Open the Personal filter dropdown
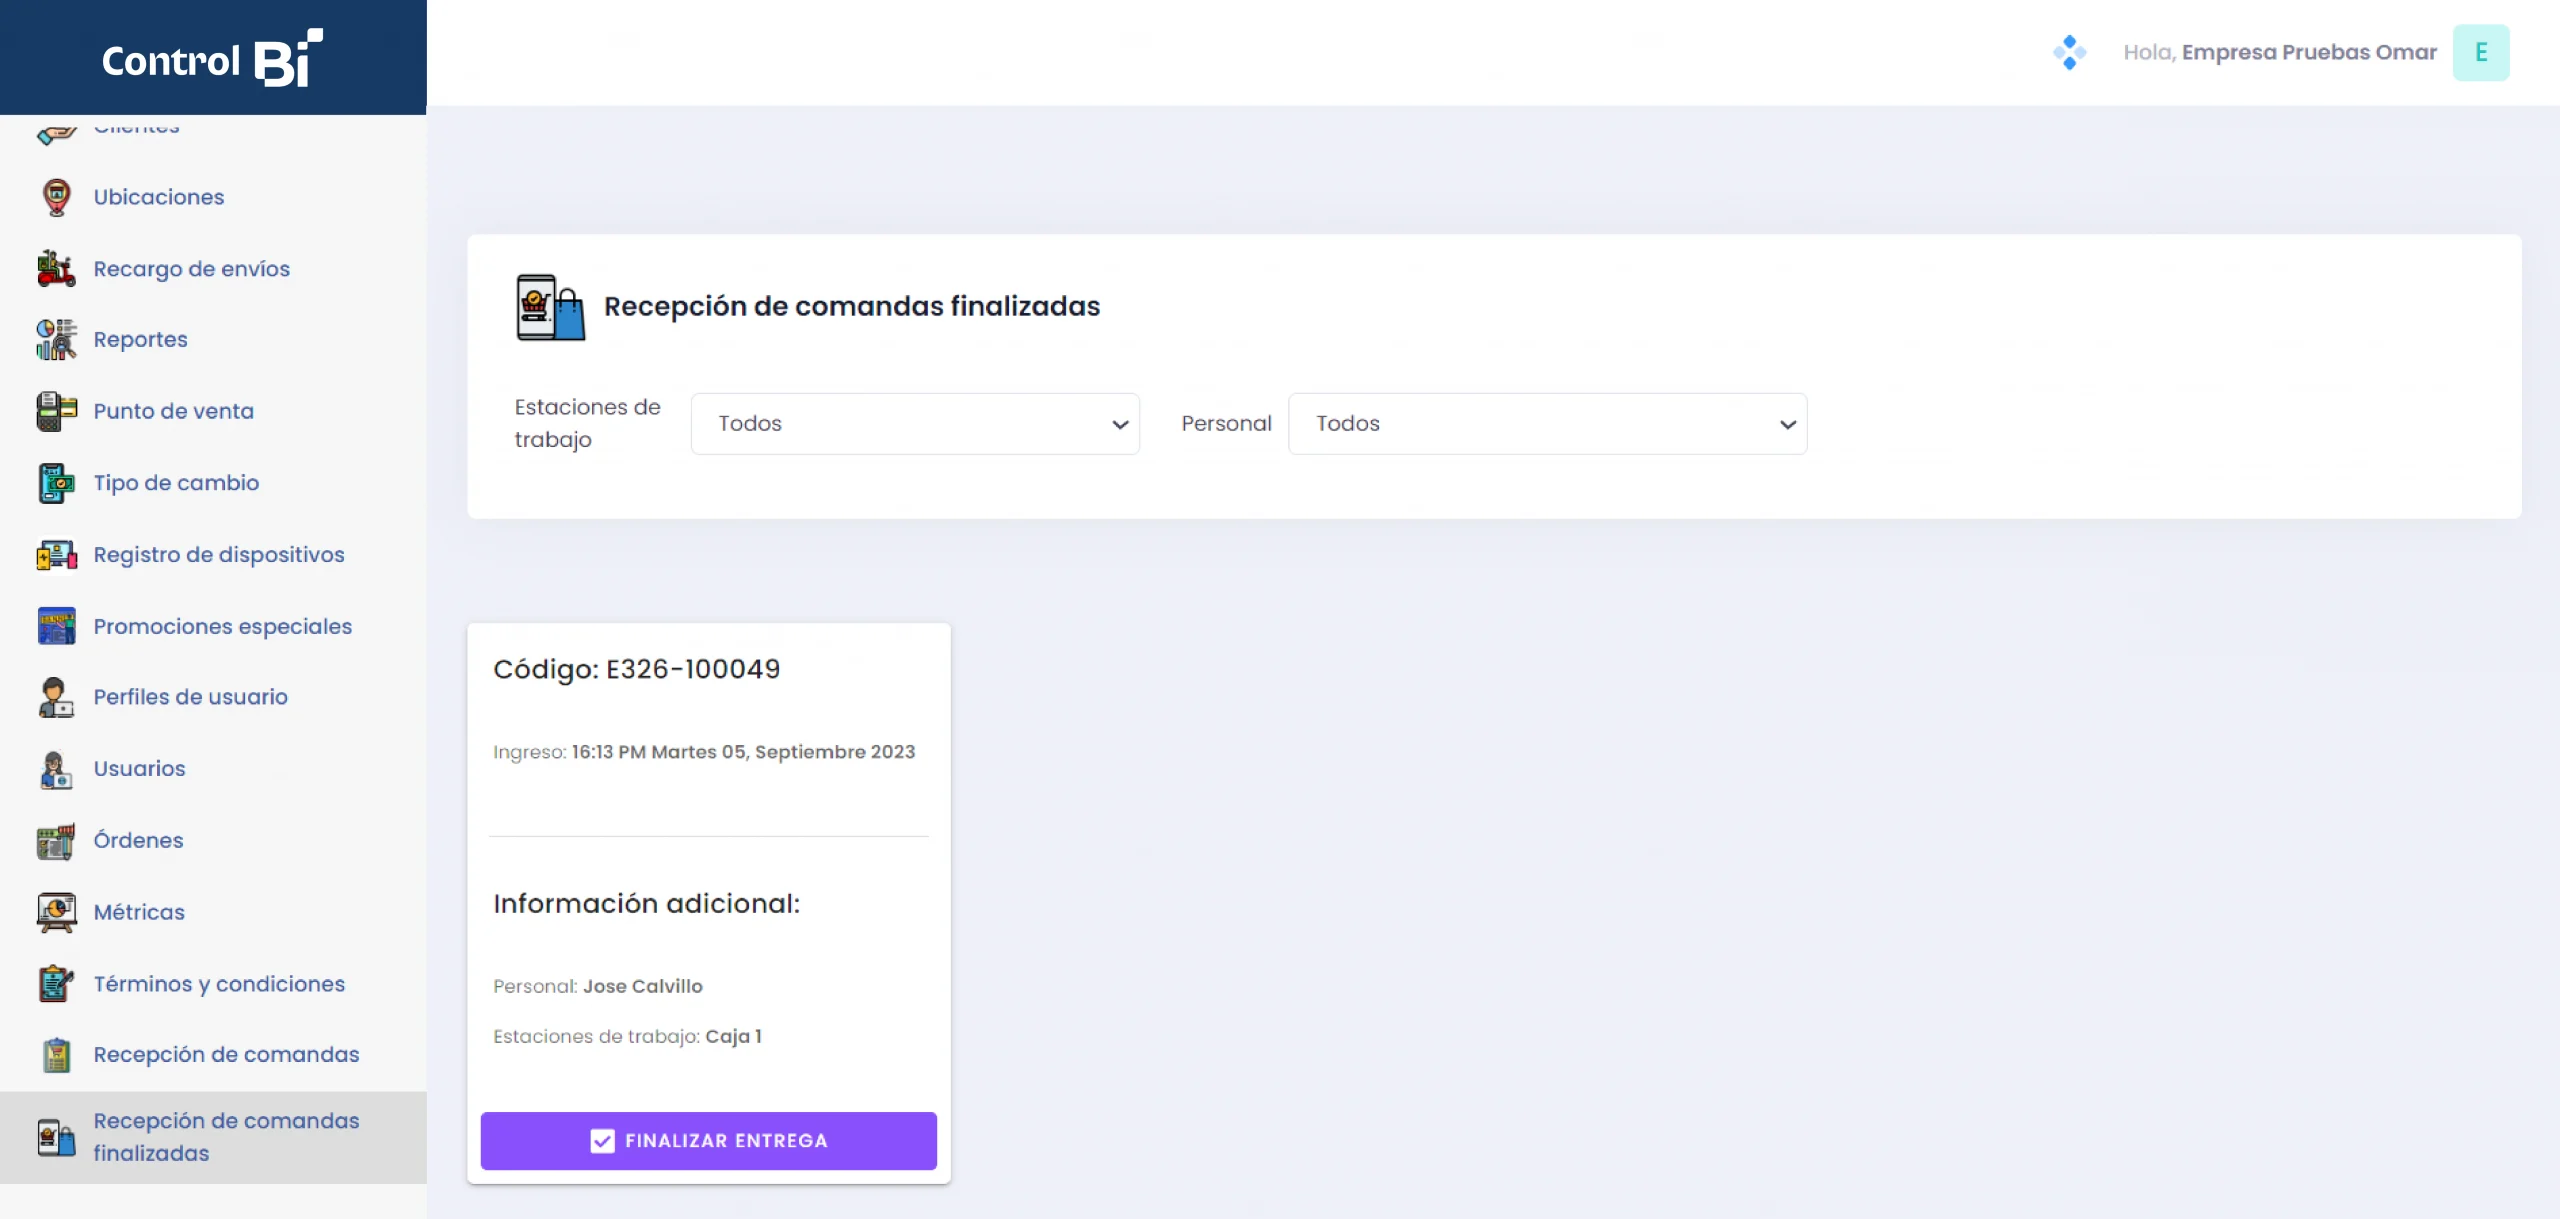This screenshot has width=2560, height=1219. [x=1547, y=424]
